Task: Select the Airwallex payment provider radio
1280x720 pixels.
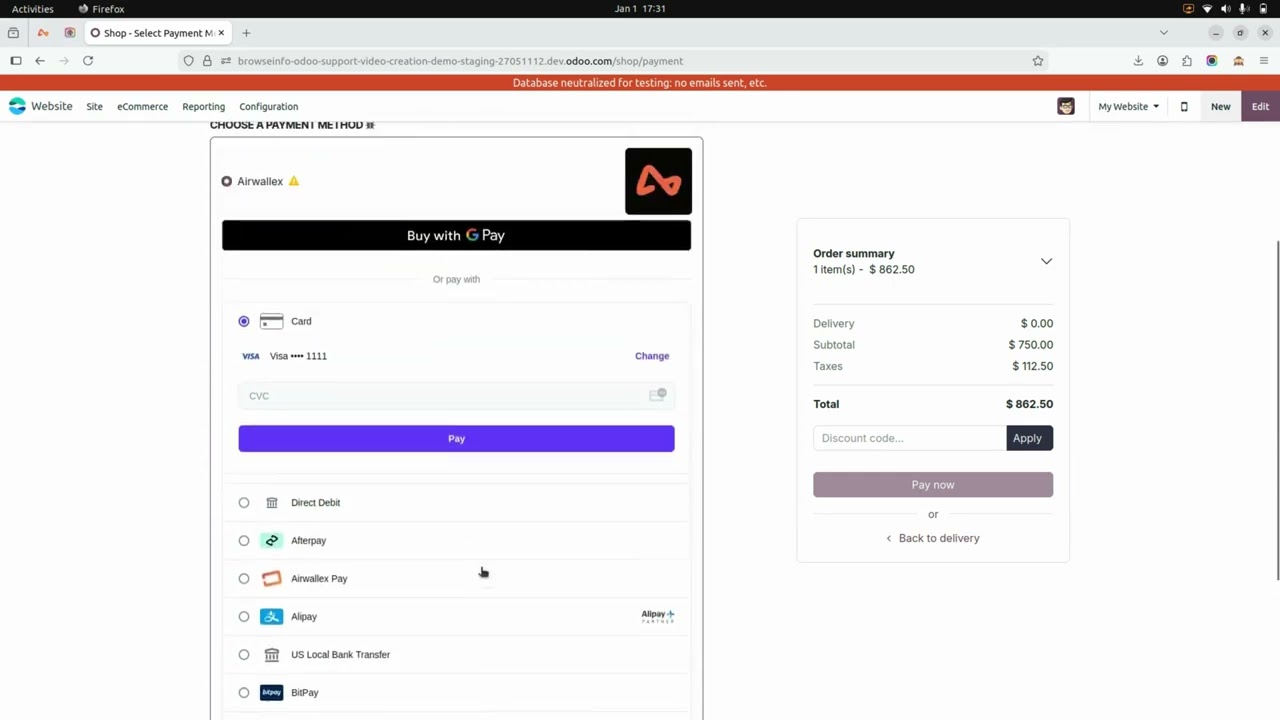Action: 227,181
